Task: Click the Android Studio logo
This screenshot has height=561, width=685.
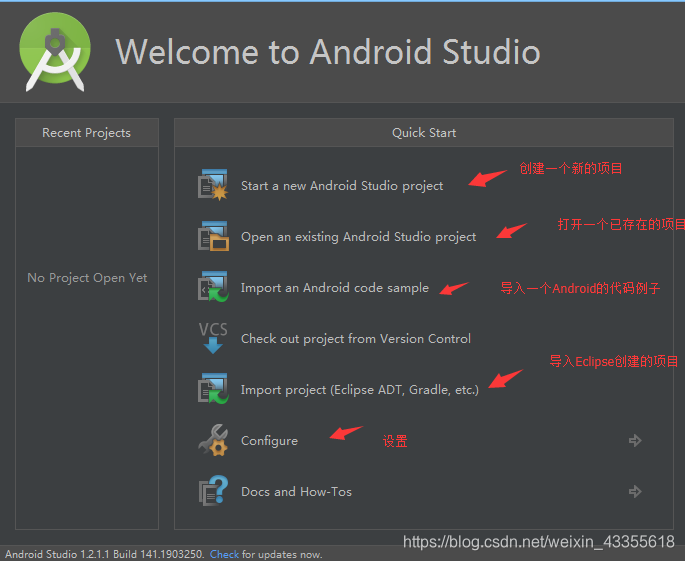Action: pos(55,52)
